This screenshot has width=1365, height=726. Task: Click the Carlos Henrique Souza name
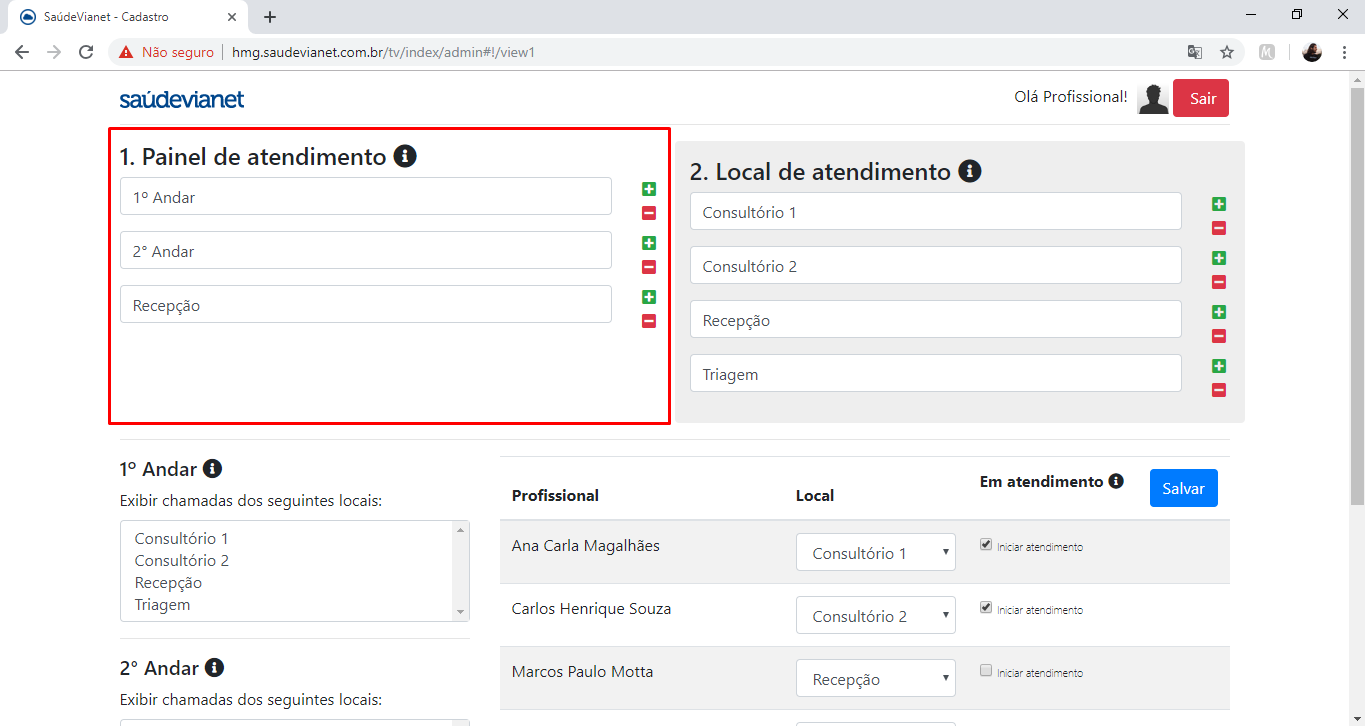point(591,609)
